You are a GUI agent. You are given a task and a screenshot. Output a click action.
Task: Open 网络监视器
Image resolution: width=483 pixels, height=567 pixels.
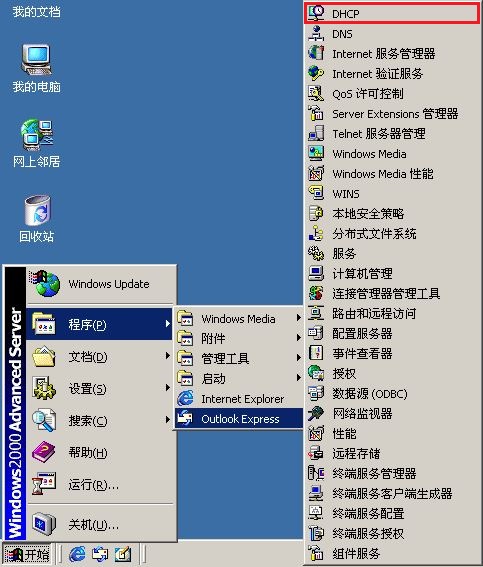click(392, 413)
